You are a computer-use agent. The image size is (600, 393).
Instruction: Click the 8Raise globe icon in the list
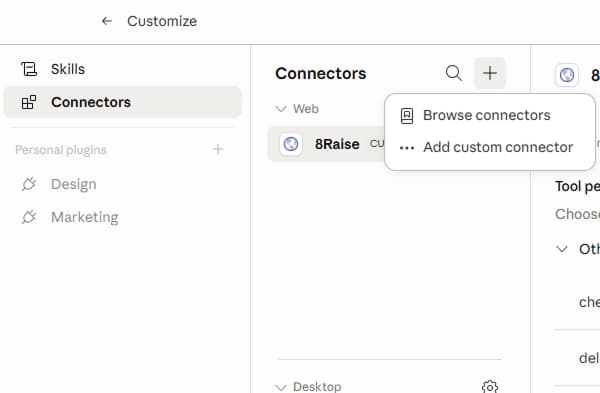tap(291, 144)
